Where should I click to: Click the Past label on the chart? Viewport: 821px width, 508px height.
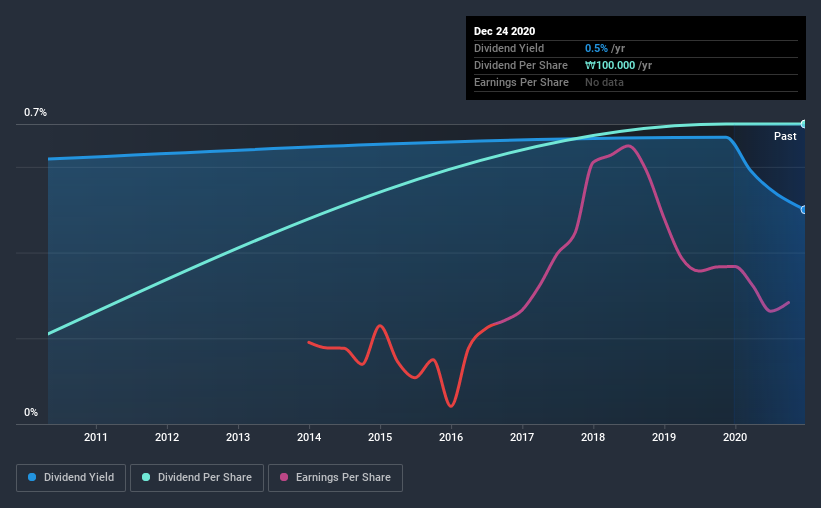[x=785, y=136]
